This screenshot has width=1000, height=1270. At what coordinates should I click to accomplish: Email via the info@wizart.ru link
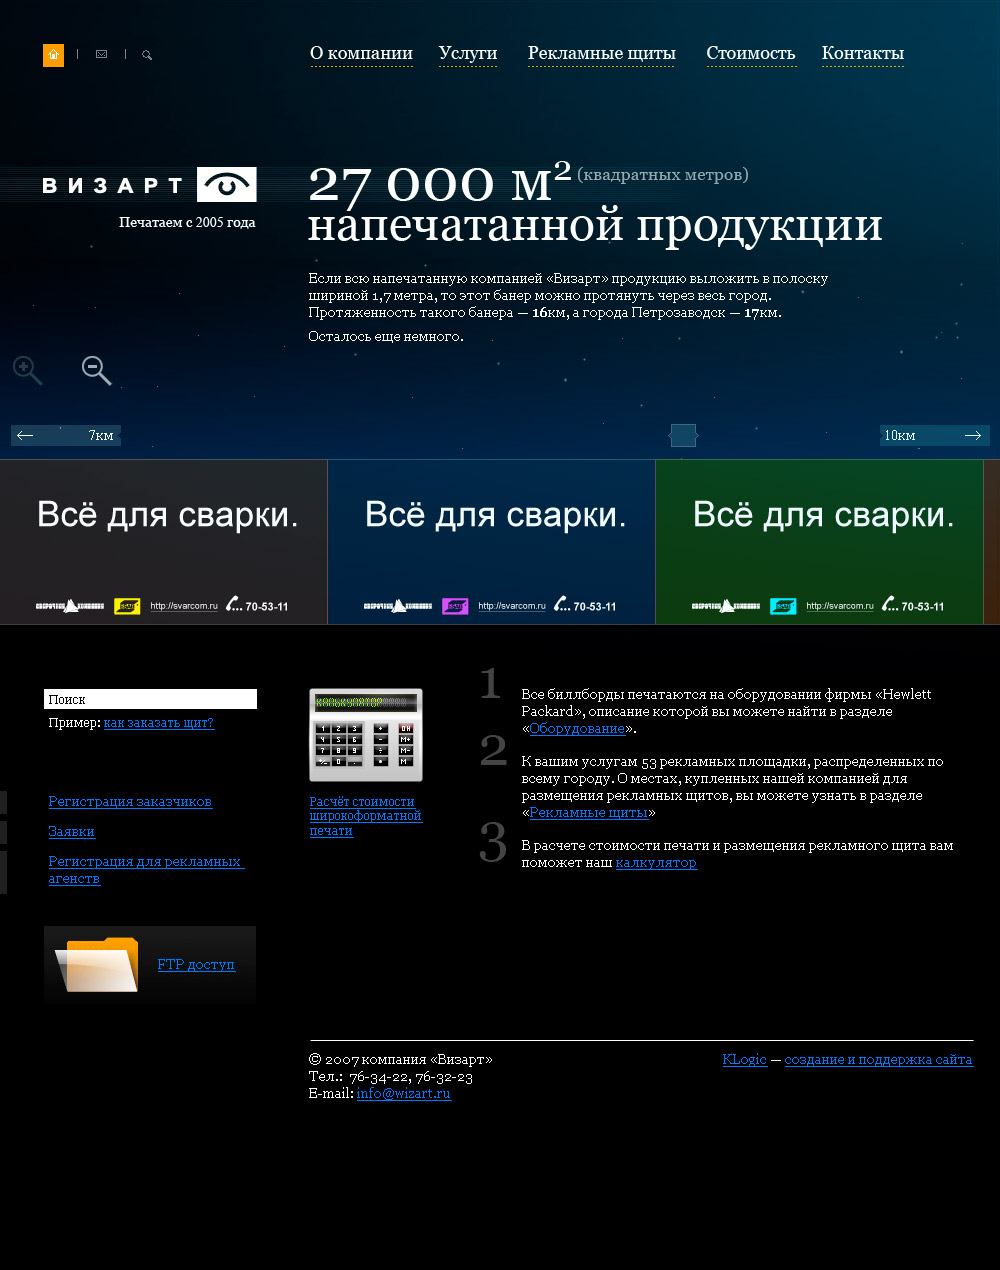click(403, 1093)
